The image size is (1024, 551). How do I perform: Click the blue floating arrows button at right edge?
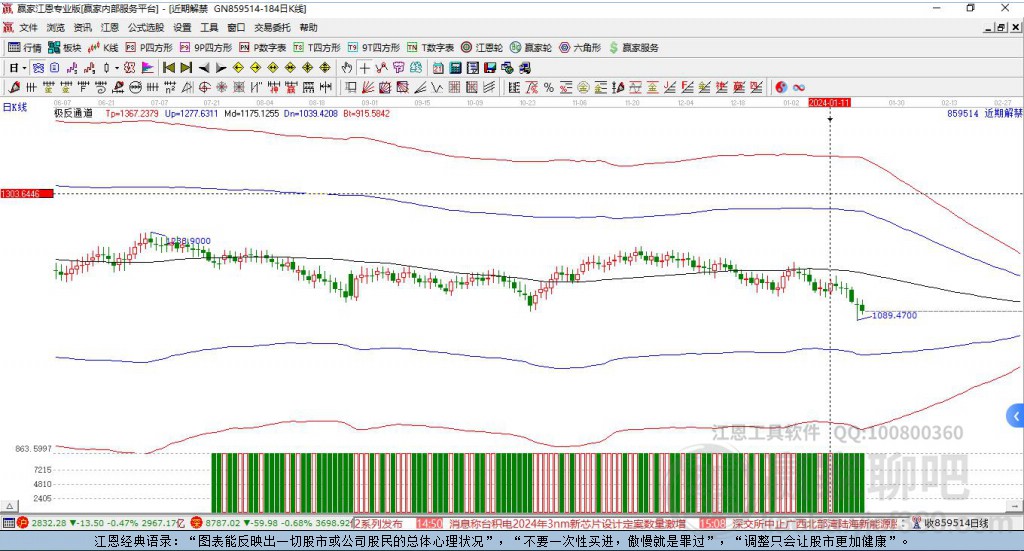click(1016, 415)
